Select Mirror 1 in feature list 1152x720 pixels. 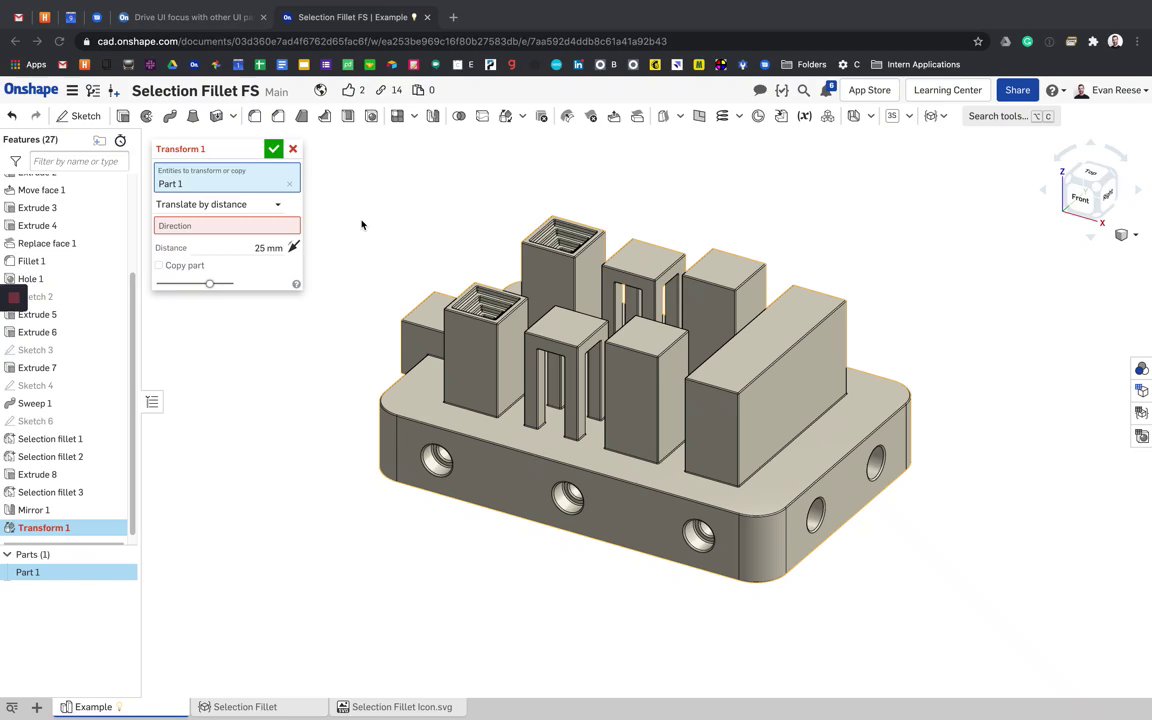(x=33, y=510)
